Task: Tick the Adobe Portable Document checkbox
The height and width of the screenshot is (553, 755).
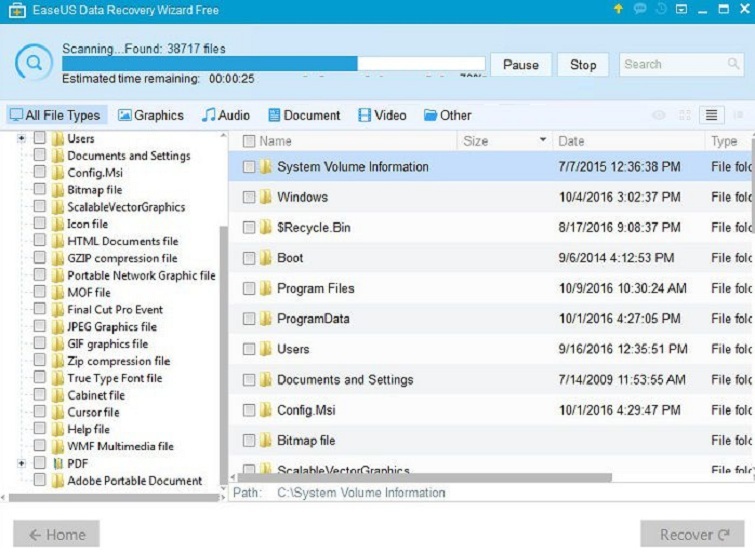Action: [x=39, y=480]
